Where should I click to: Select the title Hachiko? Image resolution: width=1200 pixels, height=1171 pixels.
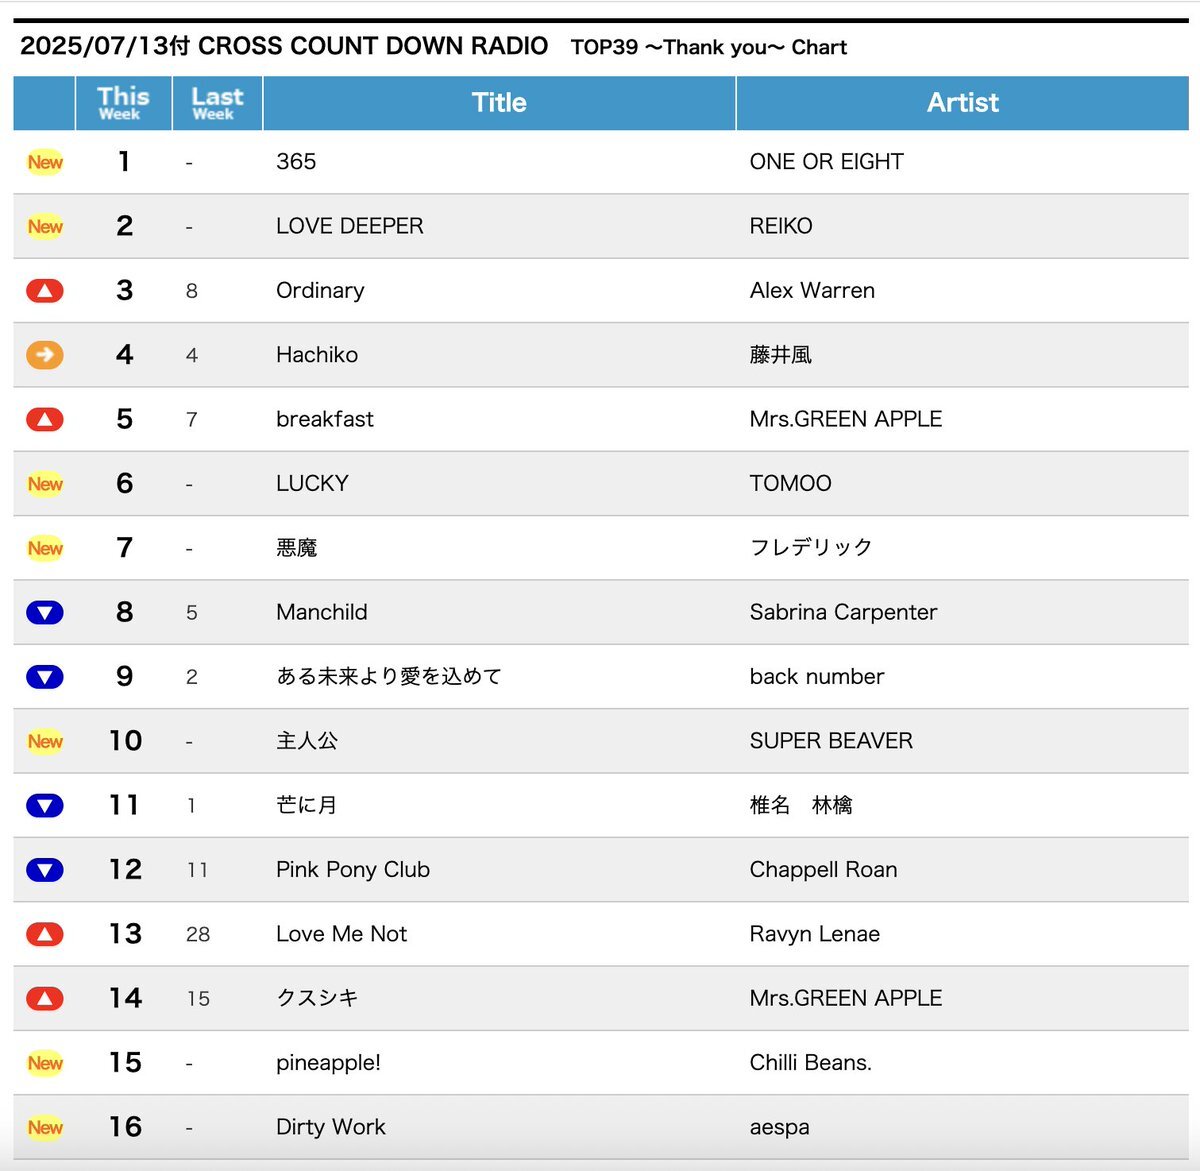[x=317, y=355]
